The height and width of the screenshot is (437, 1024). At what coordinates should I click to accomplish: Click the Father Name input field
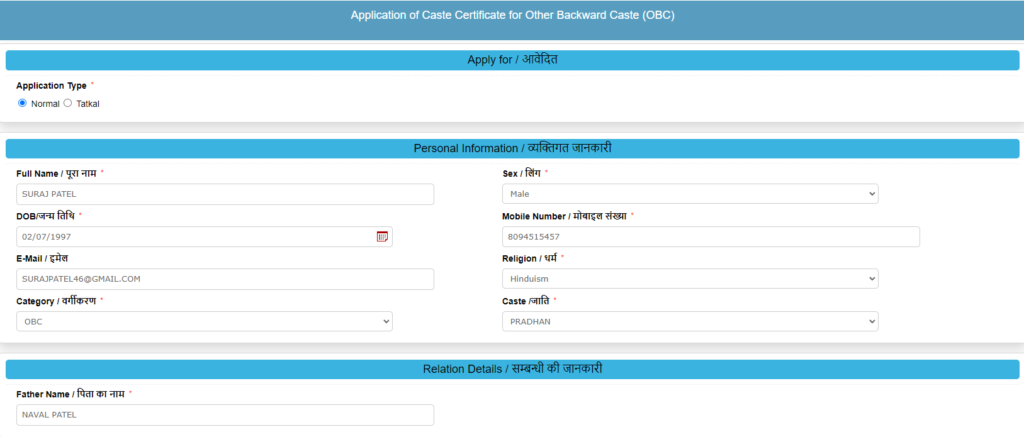[x=225, y=415]
